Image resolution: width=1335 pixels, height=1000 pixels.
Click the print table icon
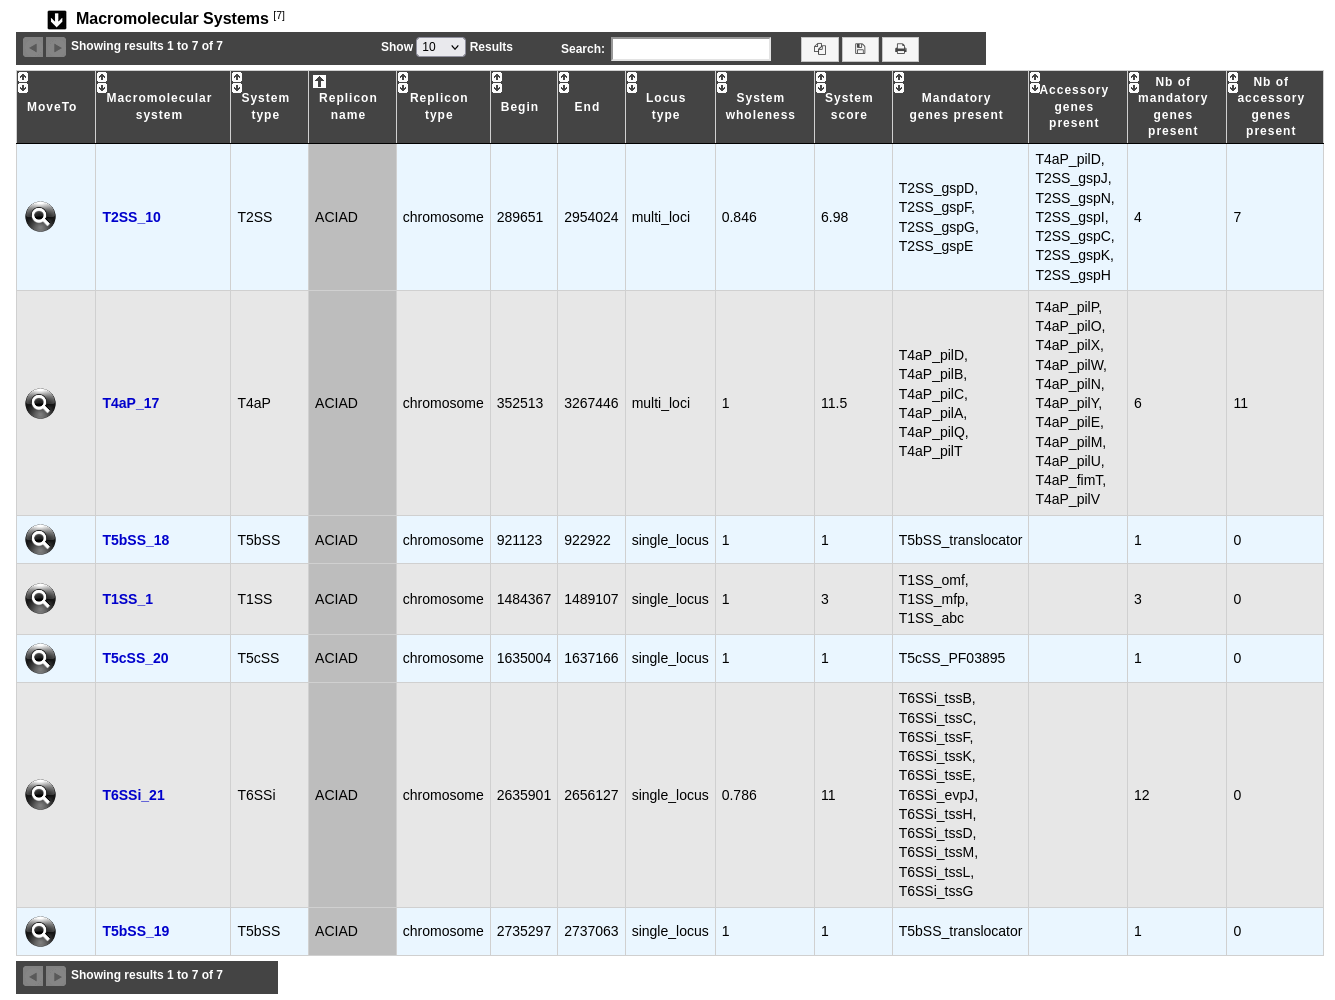pos(900,49)
